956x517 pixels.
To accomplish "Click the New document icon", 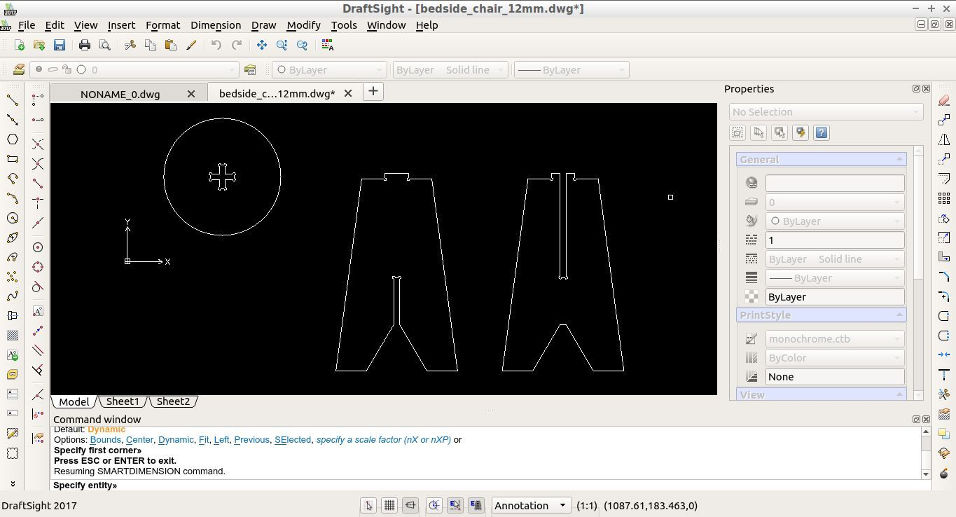I will [19, 45].
